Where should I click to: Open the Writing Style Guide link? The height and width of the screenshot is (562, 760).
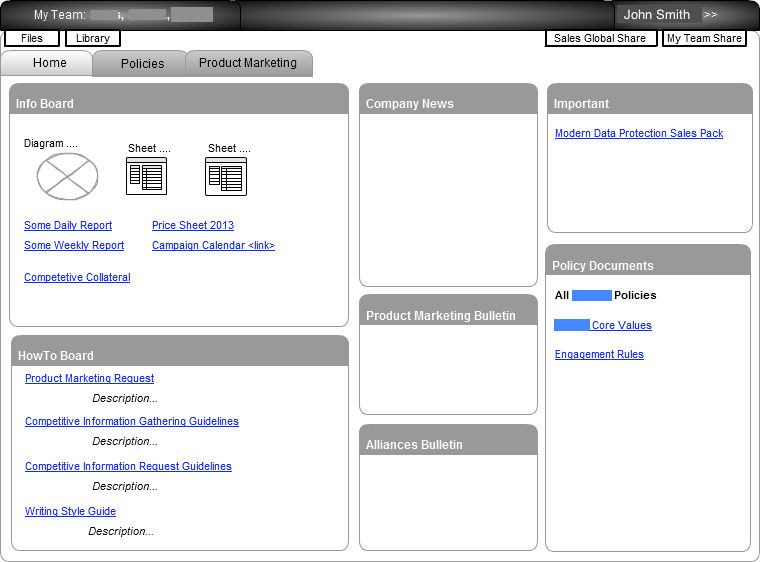click(70, 512)
